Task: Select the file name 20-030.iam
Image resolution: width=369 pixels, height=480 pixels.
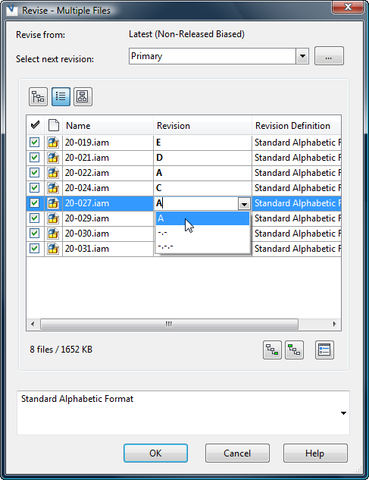Action: [x=87, y=234]
